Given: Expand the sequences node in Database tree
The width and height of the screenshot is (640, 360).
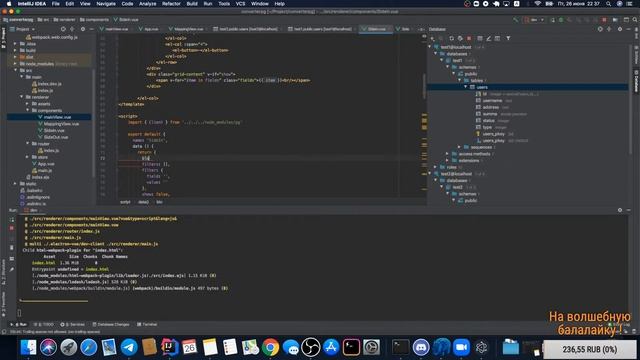Looking at the screenshot, I should pyautogui.click(x=459, y=147).
